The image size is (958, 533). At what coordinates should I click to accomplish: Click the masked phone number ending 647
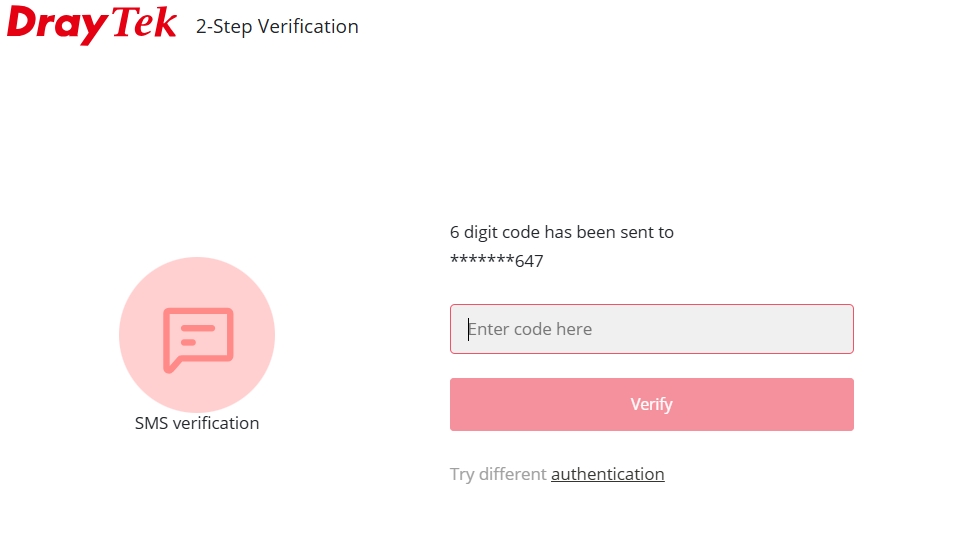497,261
